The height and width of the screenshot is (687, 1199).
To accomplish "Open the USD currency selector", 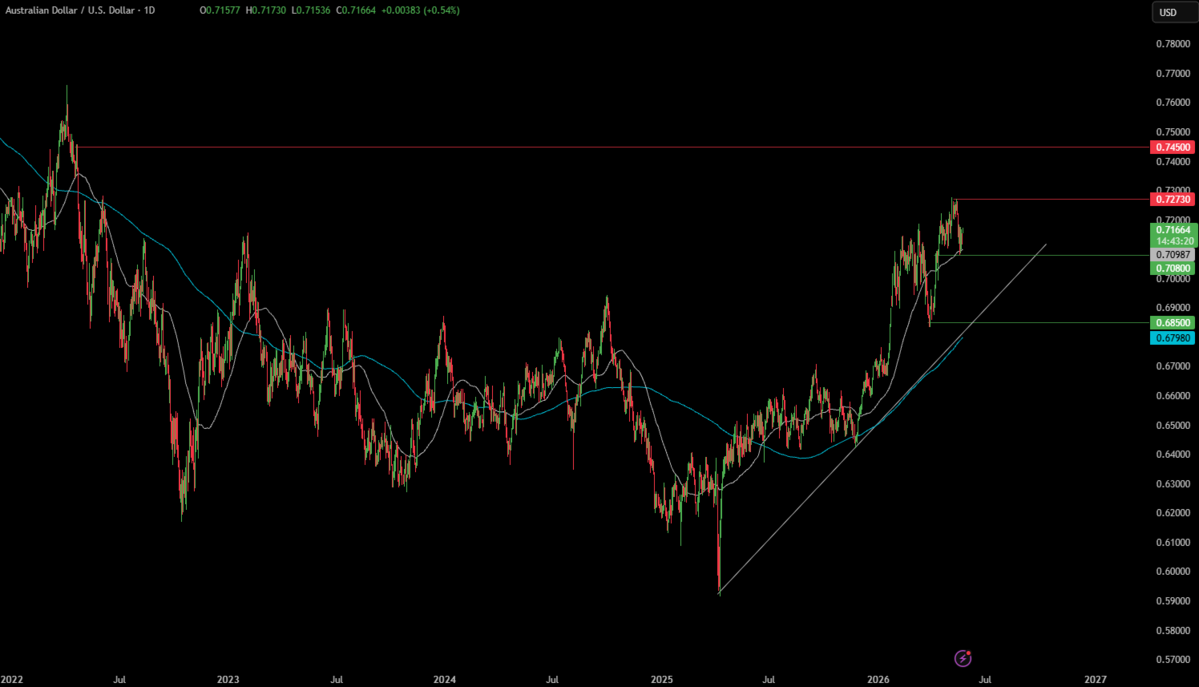I will tap(1174, 12).
